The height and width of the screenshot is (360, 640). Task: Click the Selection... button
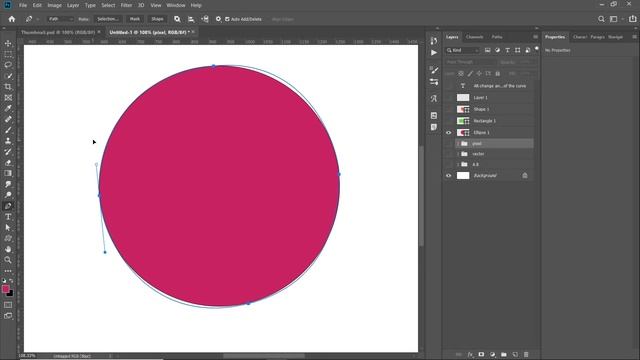coord(108,19)
